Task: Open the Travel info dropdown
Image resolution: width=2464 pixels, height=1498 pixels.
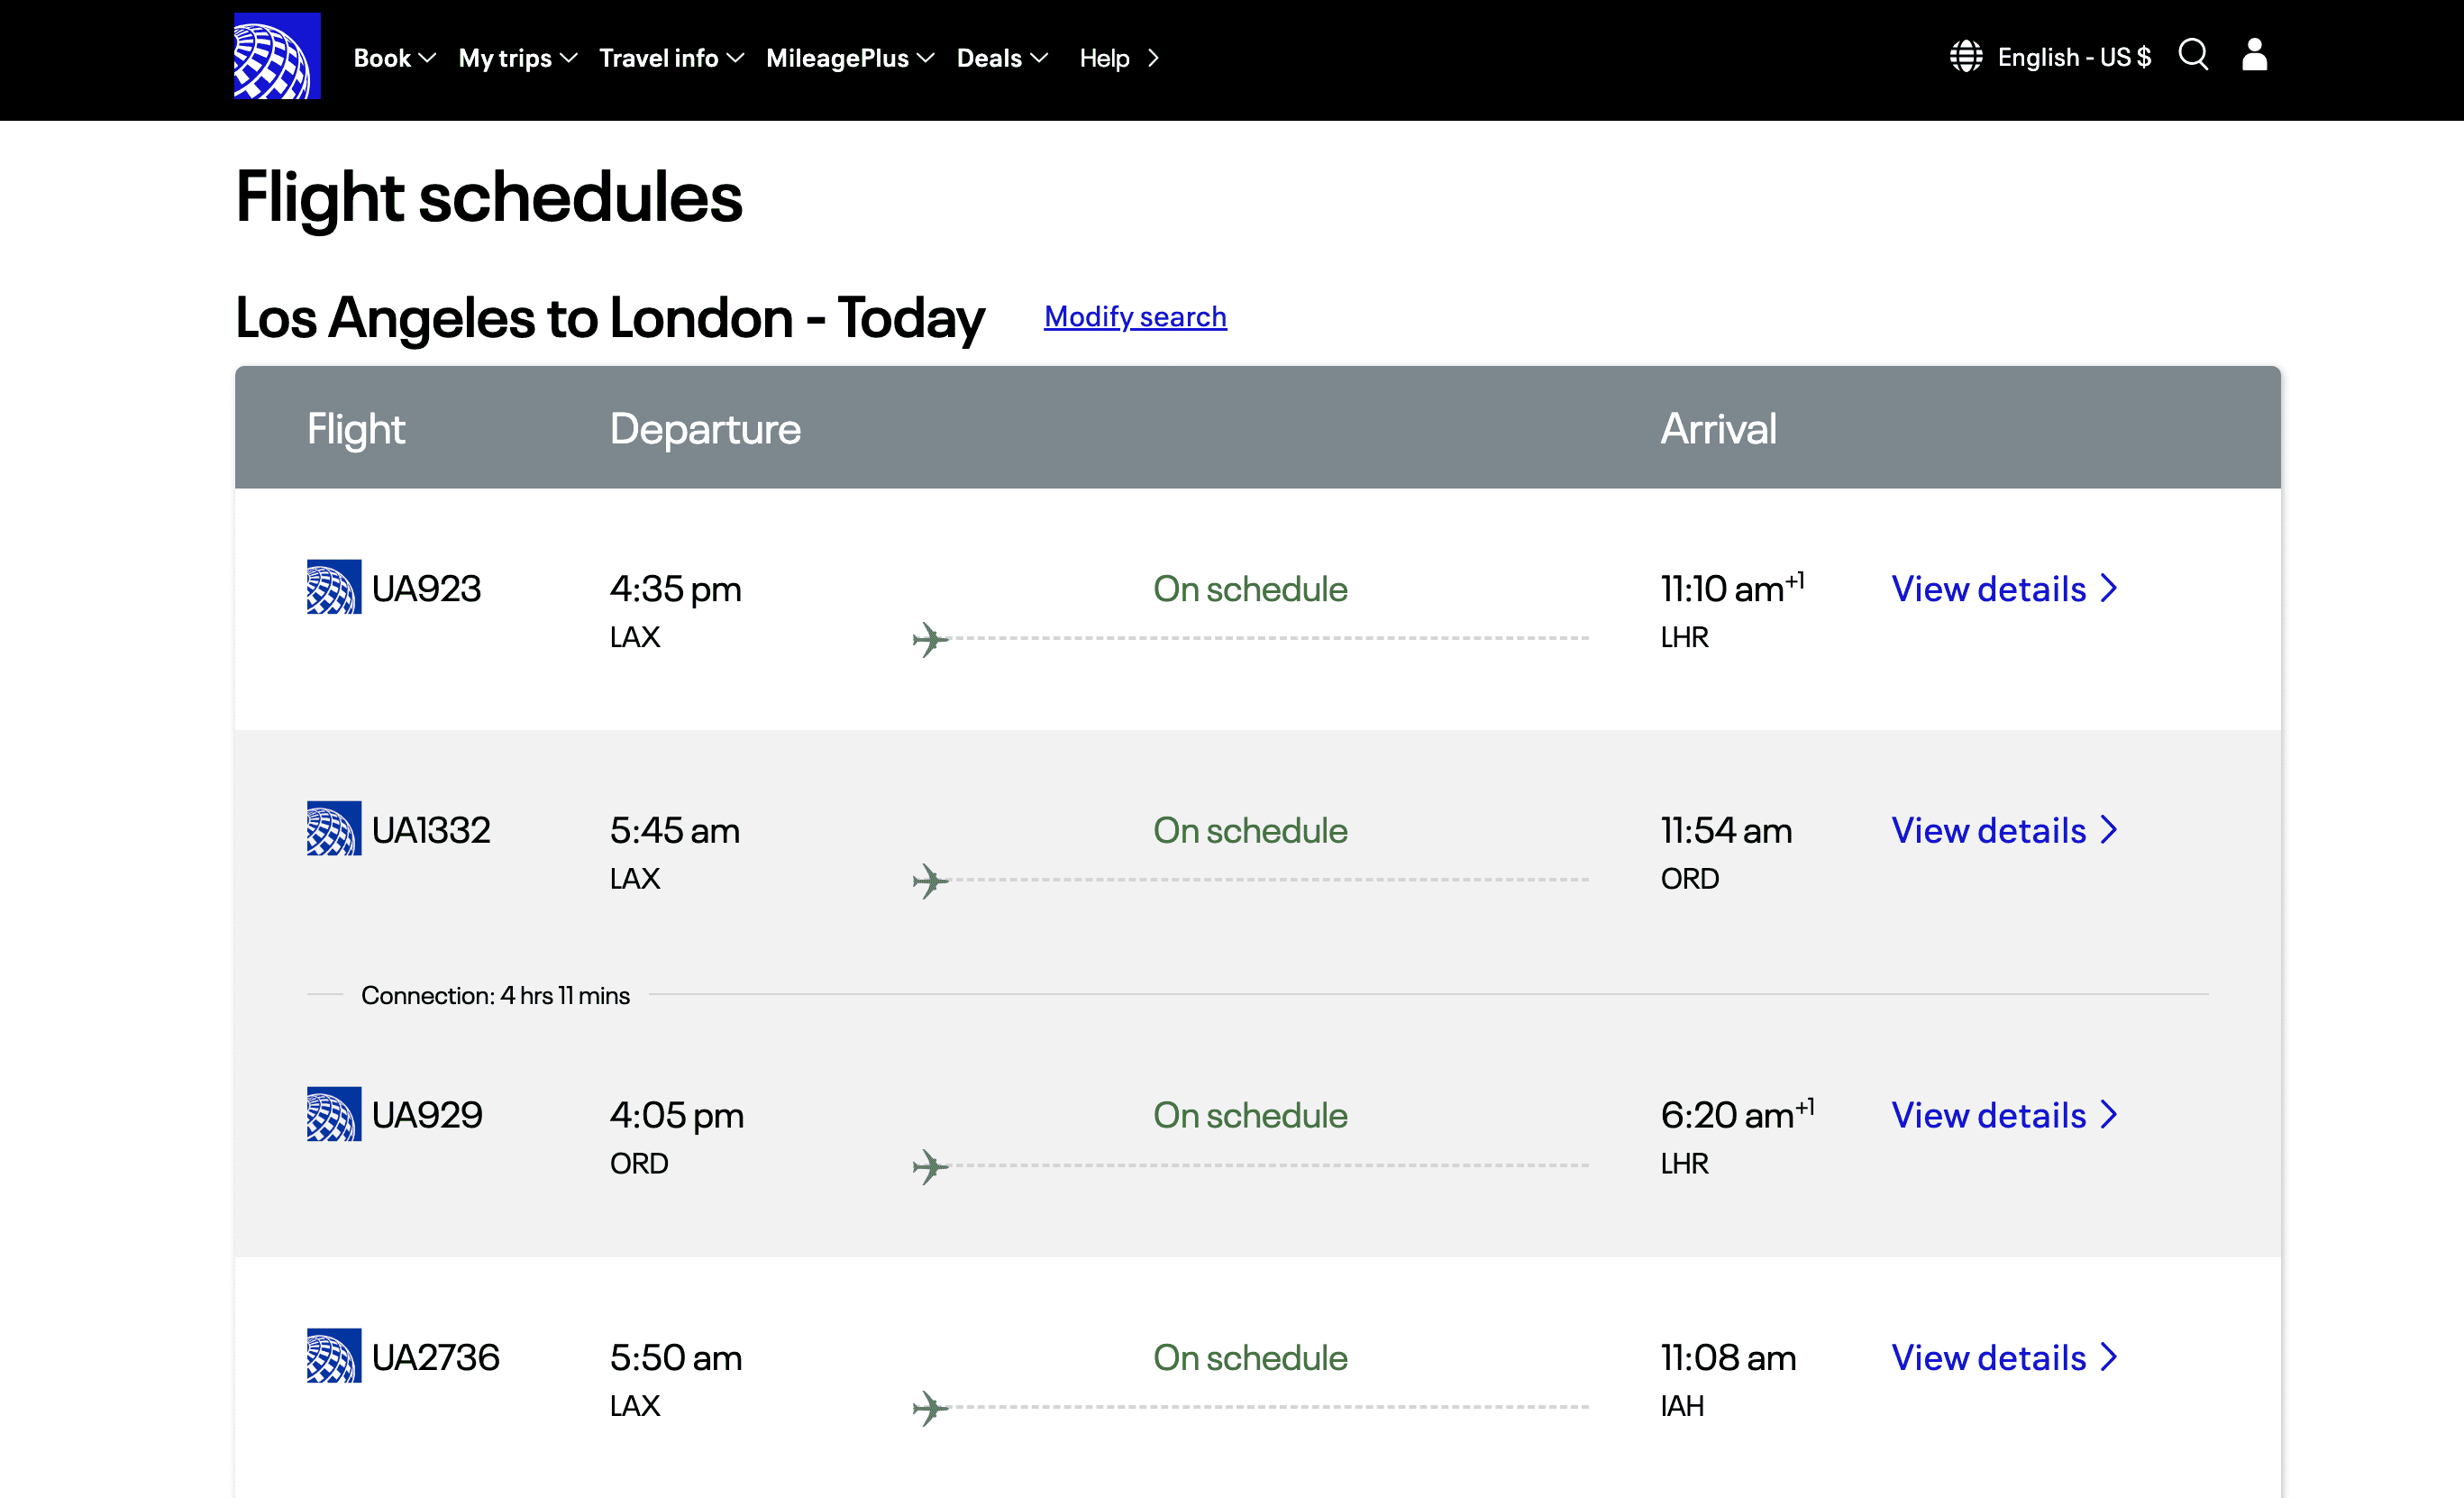Action: (x=671, y=58)
